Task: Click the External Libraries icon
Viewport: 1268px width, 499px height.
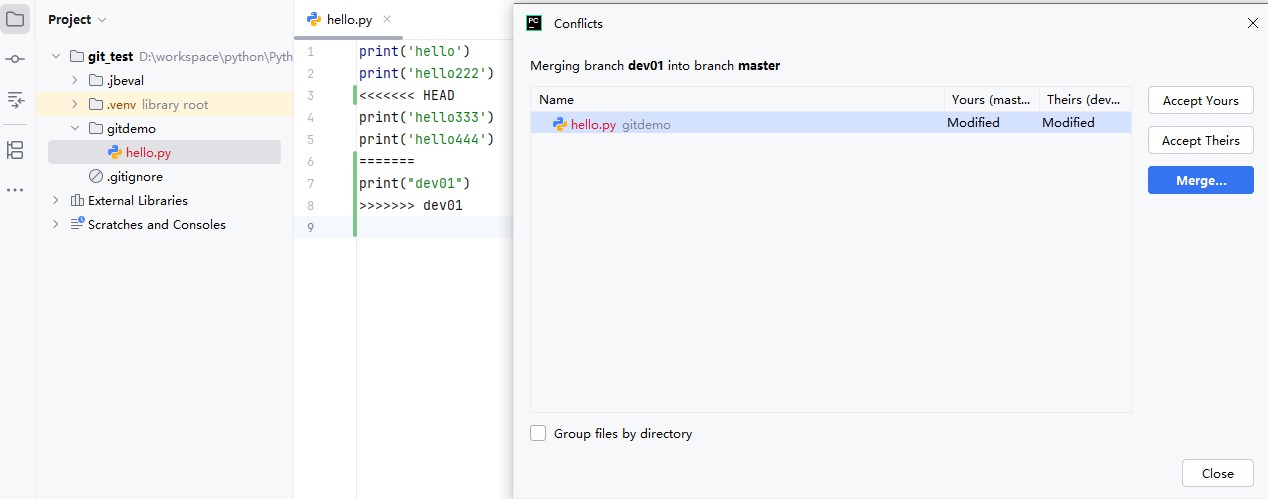Action: coord(77,200)
